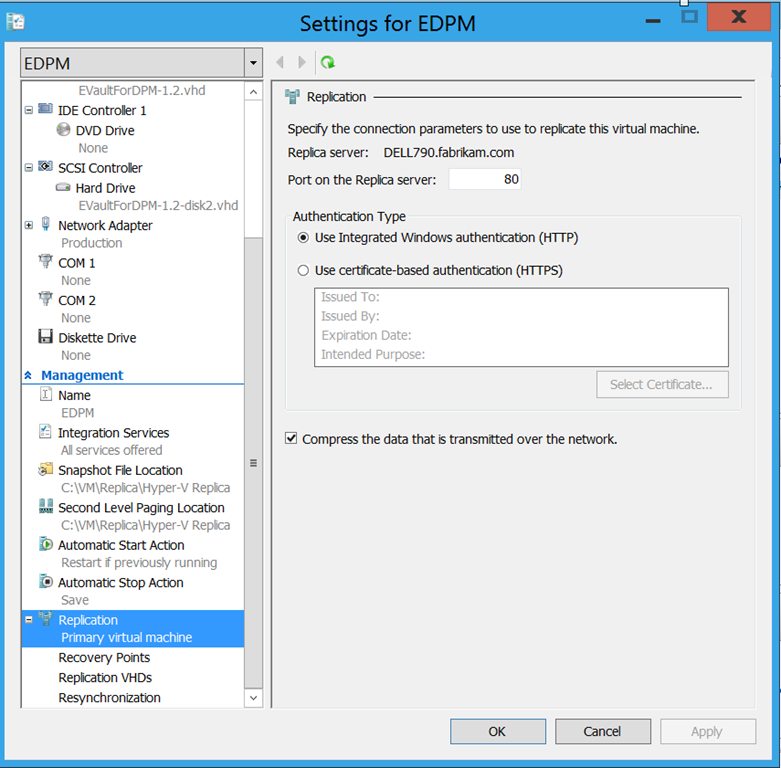781x768 pixels.
Task: Open the Recovery Points settings page
Action: coord(104,657)
